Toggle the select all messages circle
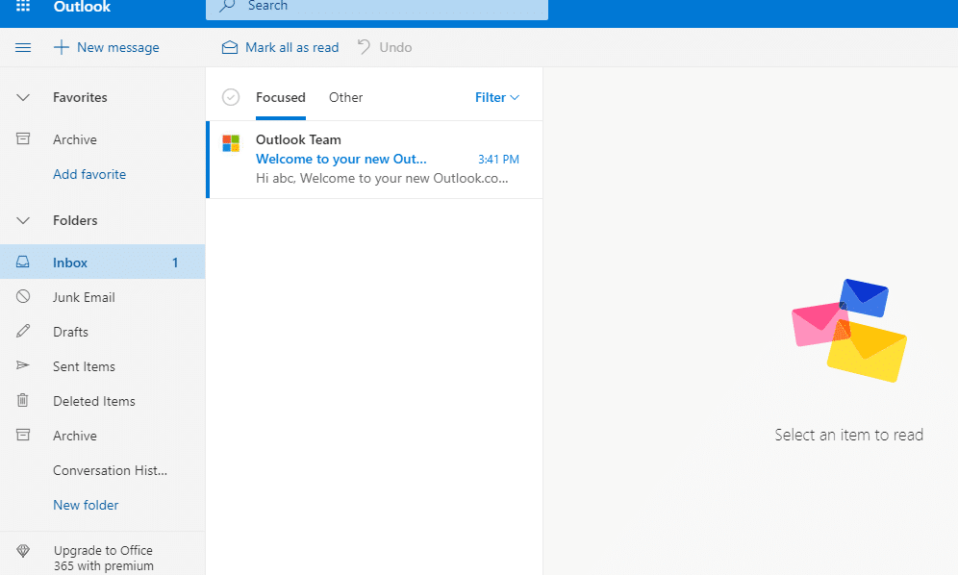The width and height of the screenshot is (958, 575). [x=231, y=97]
